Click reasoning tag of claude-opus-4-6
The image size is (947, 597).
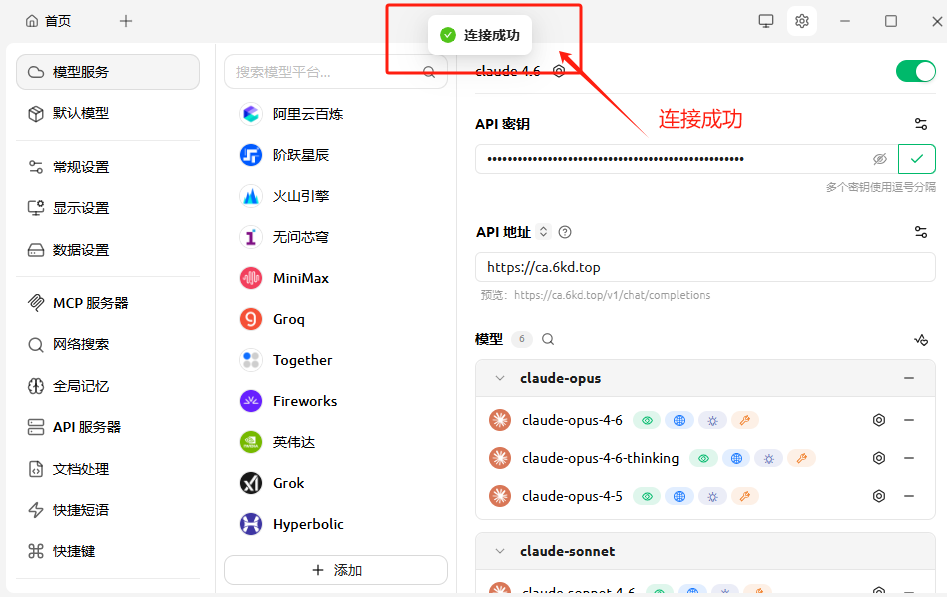point(712,421)
